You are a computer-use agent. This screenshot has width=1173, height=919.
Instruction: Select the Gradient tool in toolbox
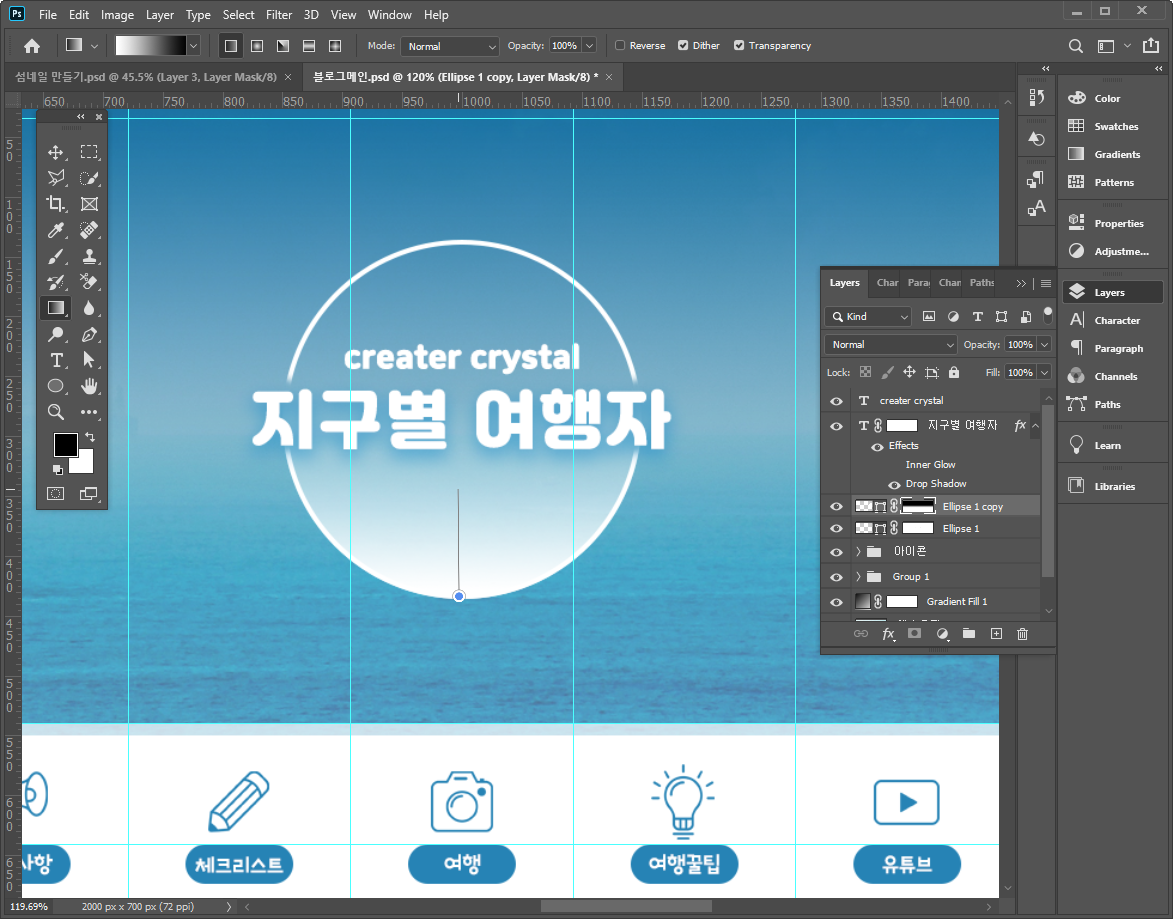click(56, 308)
